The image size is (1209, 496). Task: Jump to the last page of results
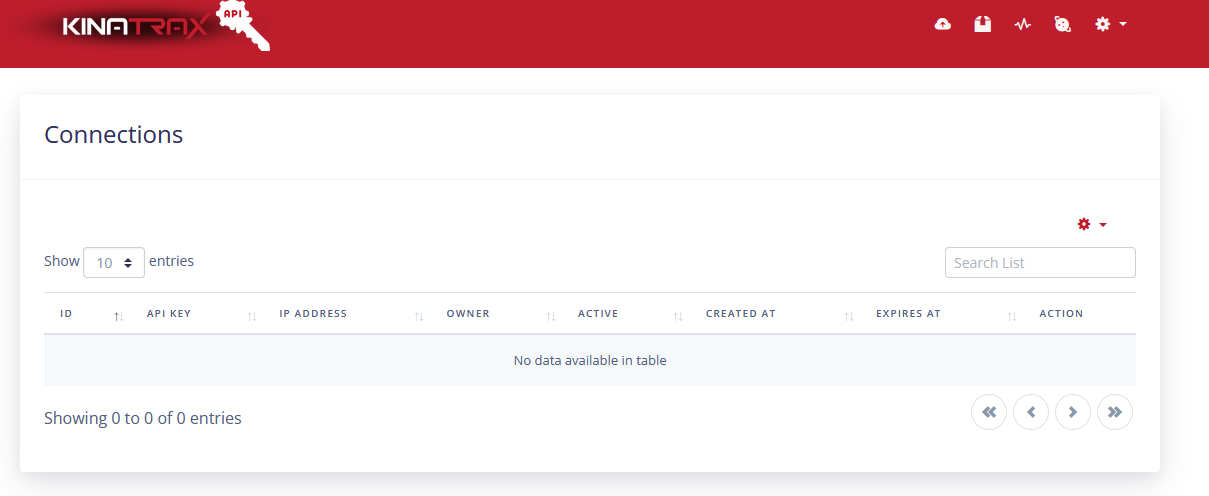1114,412
